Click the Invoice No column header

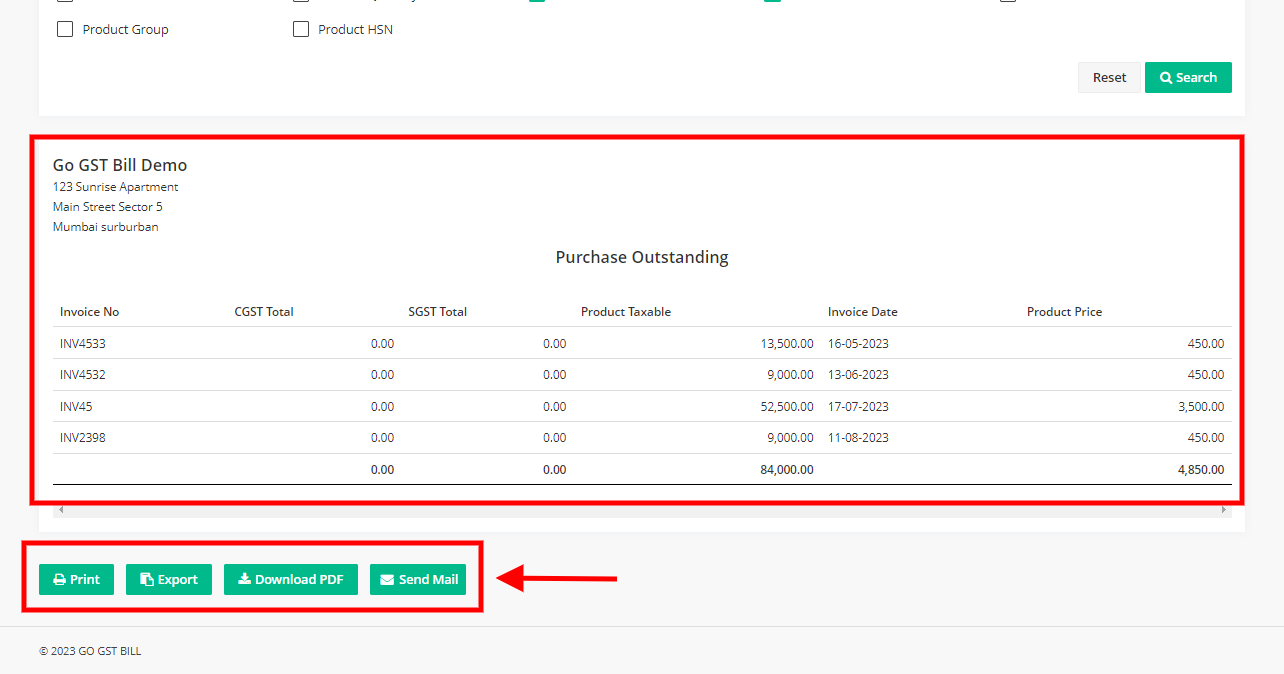[89, 312]
